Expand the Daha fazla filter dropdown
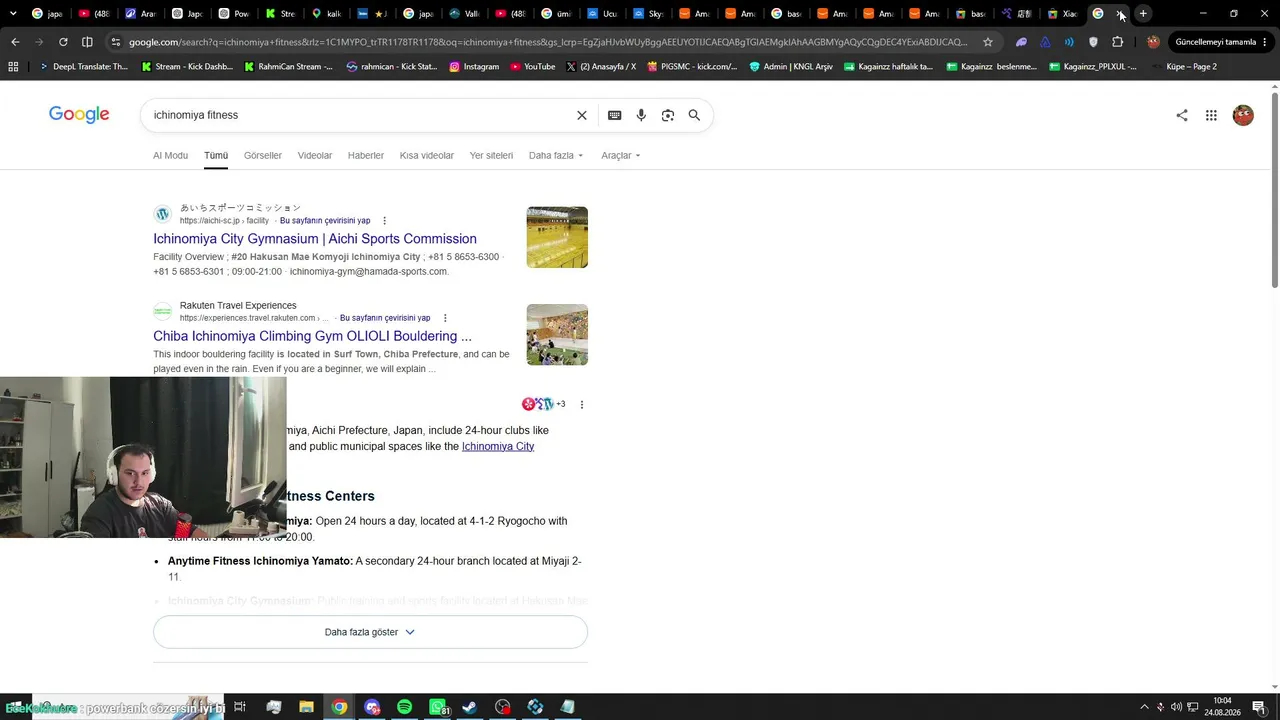Image resolution: width=1280 pixels, height=720 pixels. tap(556, 156)
